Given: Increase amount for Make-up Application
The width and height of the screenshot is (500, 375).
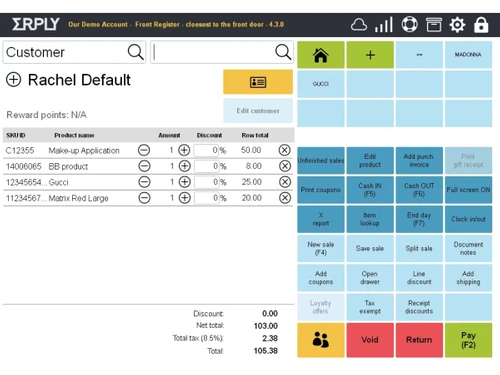Looking at the screenshot, I should point(184,150).
